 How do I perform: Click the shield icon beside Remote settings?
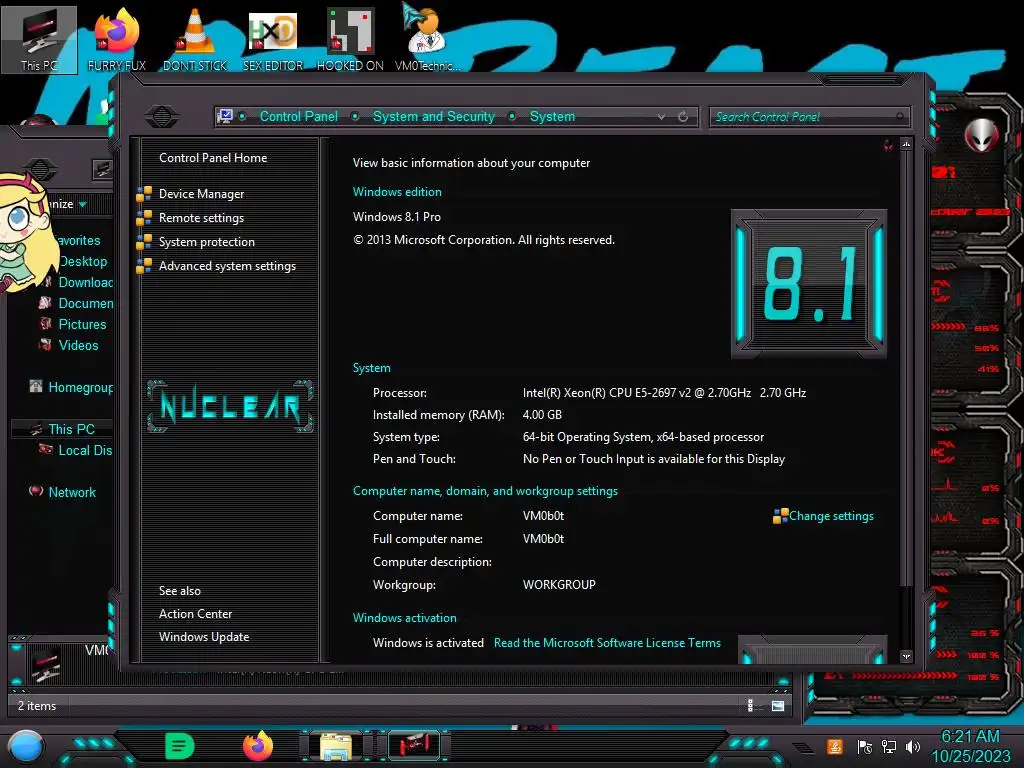pos(144,217)
